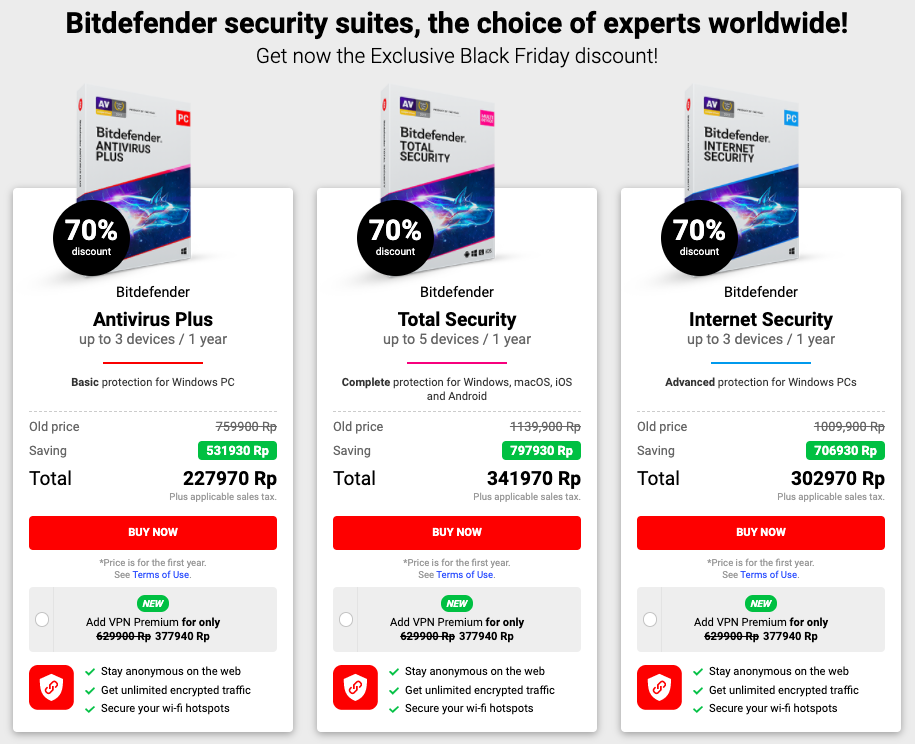This screenshot has height=744, width=915.
Task: Click the red VPN shield icon under Total Security
Action: [x=355, y=687]
